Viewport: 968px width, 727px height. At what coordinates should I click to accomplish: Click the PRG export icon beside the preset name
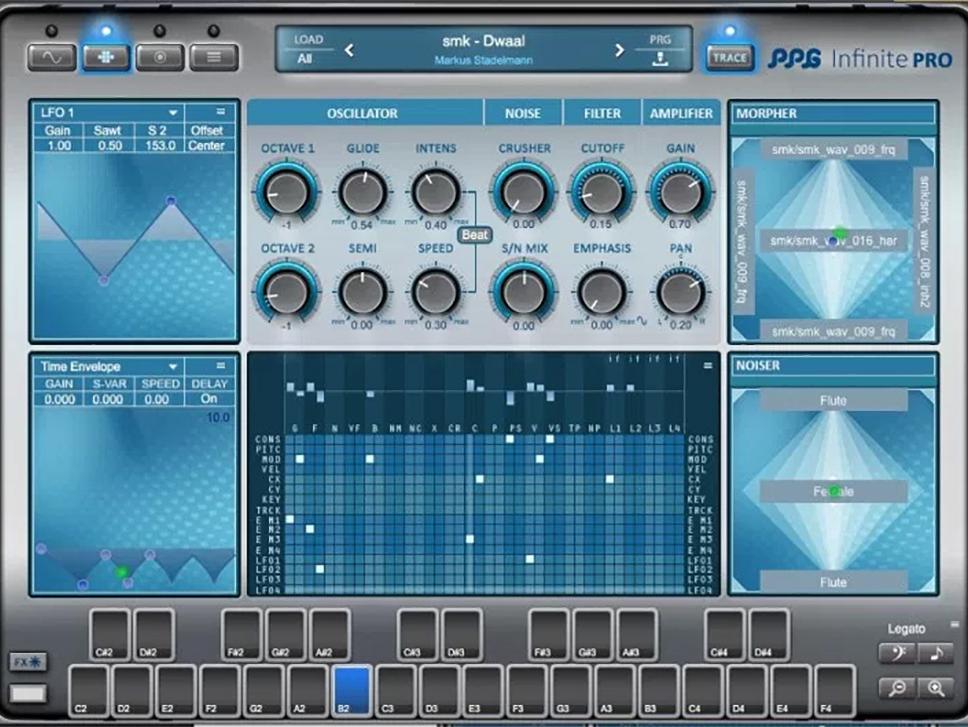click(662, 61)
